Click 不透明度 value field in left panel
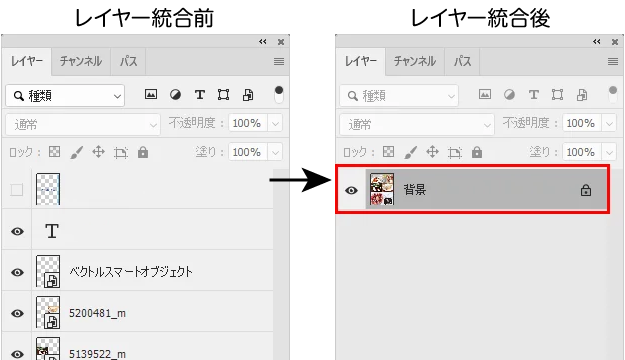The height and width of the screenshot is (360, 625). click(248, 123)
